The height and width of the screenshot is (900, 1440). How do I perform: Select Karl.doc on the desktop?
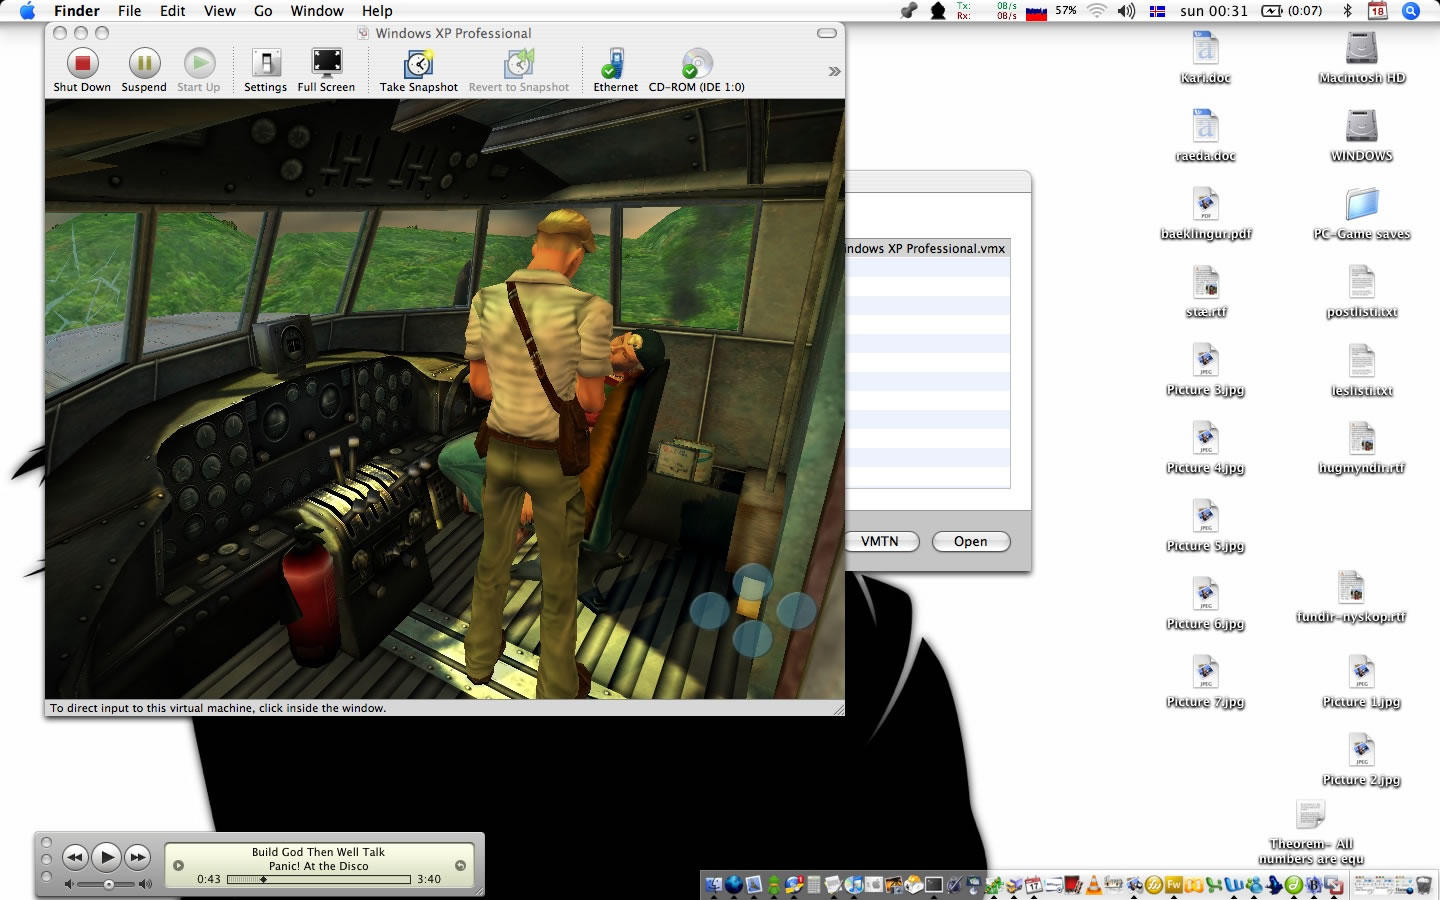[1205, 57]
